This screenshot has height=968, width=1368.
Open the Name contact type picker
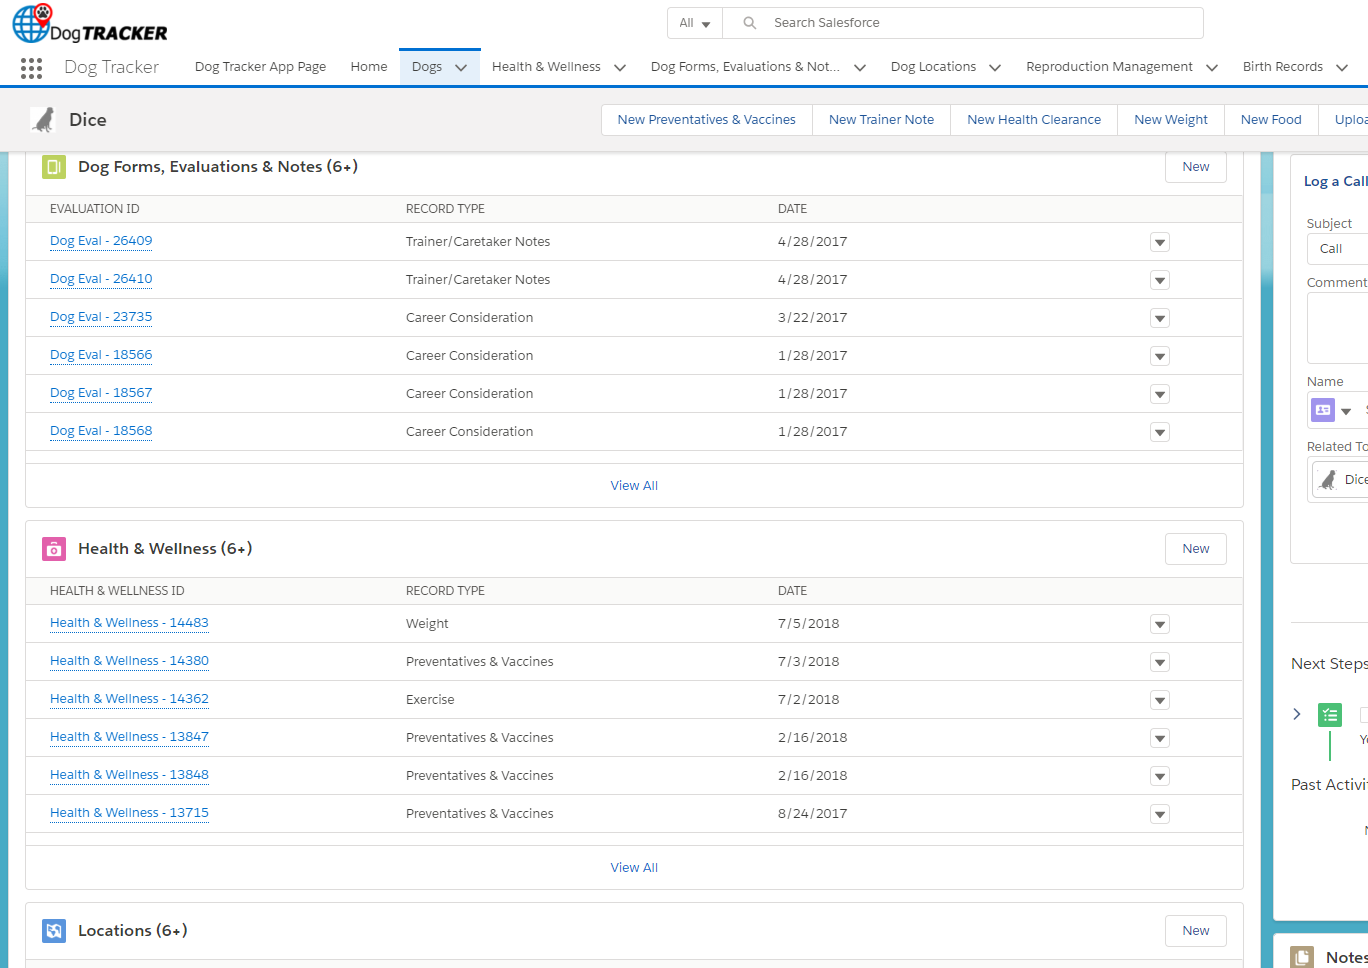(1332, 410)
